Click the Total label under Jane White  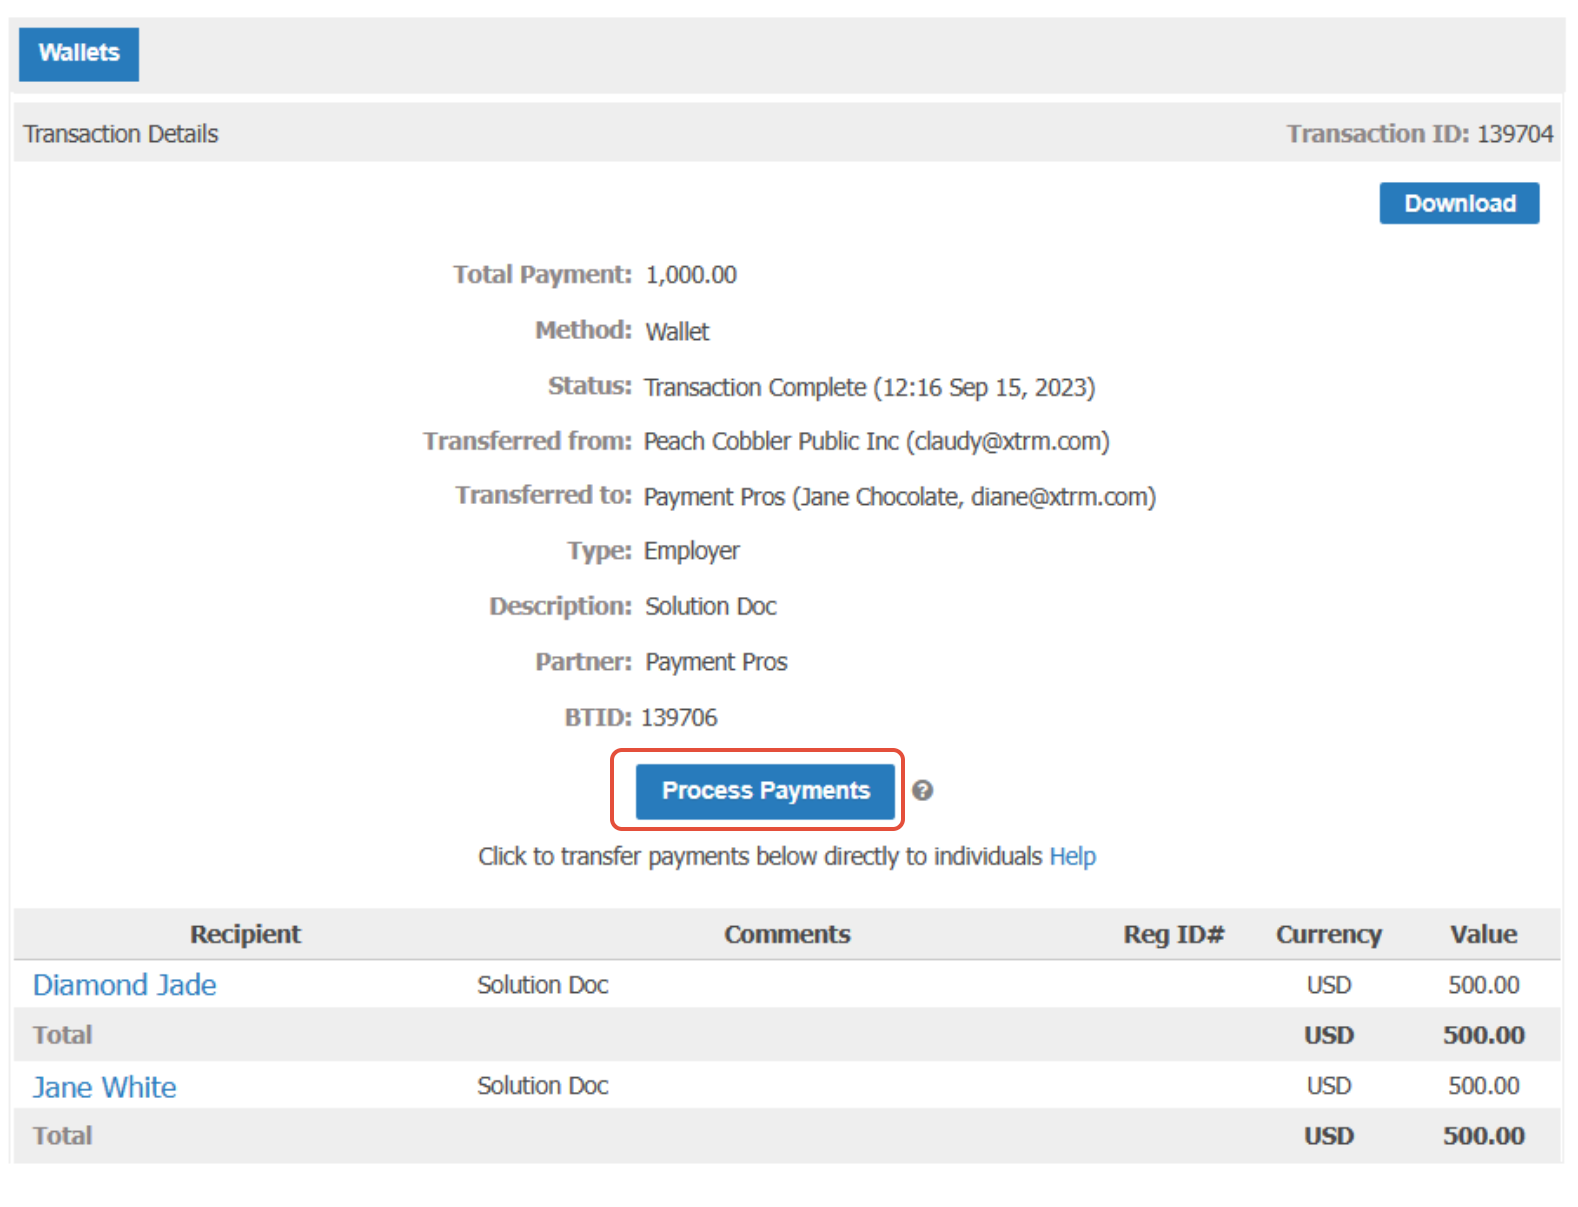coord(62,1136)
